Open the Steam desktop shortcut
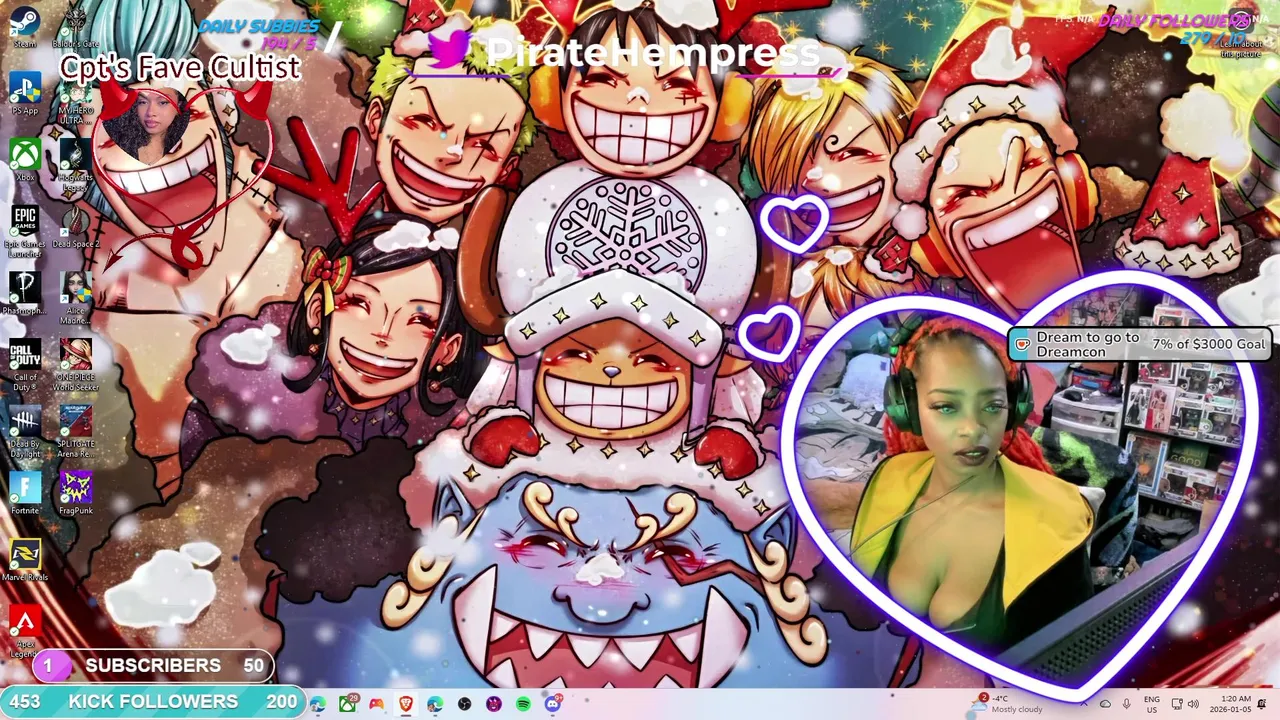 pos(25,27)
